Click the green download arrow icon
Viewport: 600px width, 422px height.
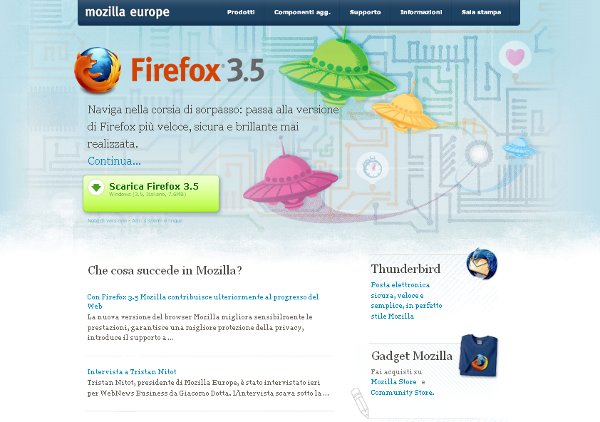pyautogui.click(x=96, y=187)
